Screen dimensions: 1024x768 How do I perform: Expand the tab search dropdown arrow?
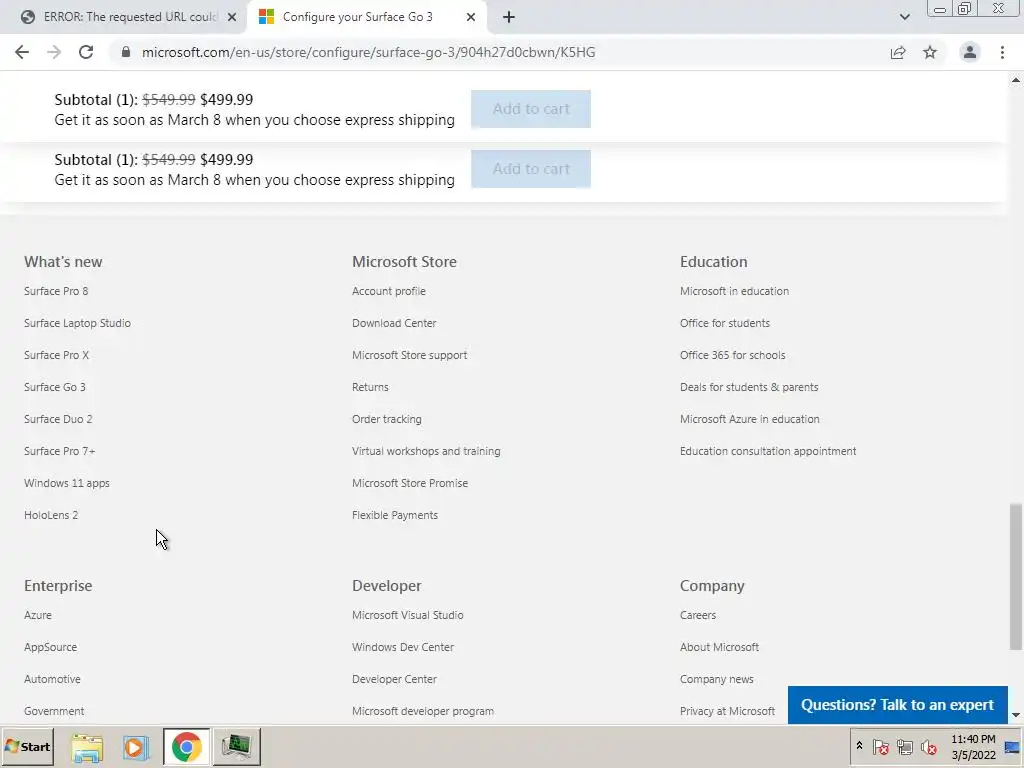tap(904, 17)
